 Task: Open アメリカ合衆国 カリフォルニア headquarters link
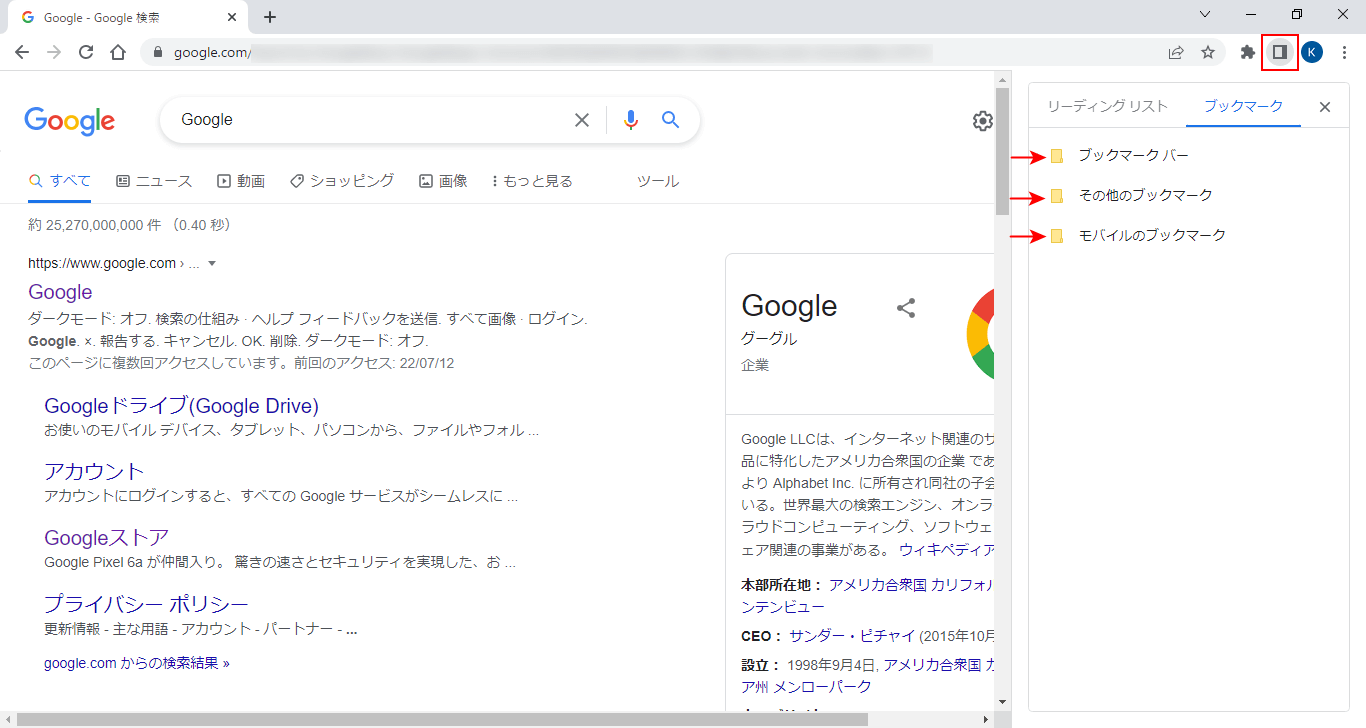(x=911, y=585)
